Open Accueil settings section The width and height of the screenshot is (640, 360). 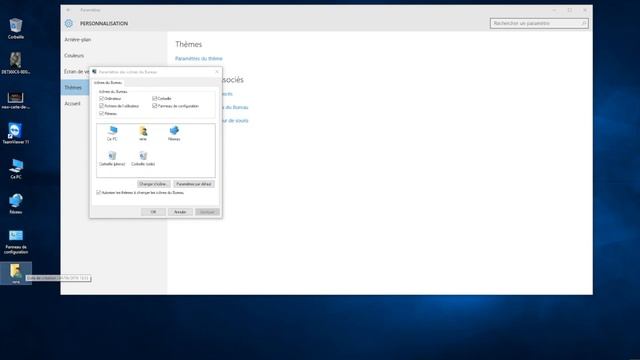(x=72, y=104)
